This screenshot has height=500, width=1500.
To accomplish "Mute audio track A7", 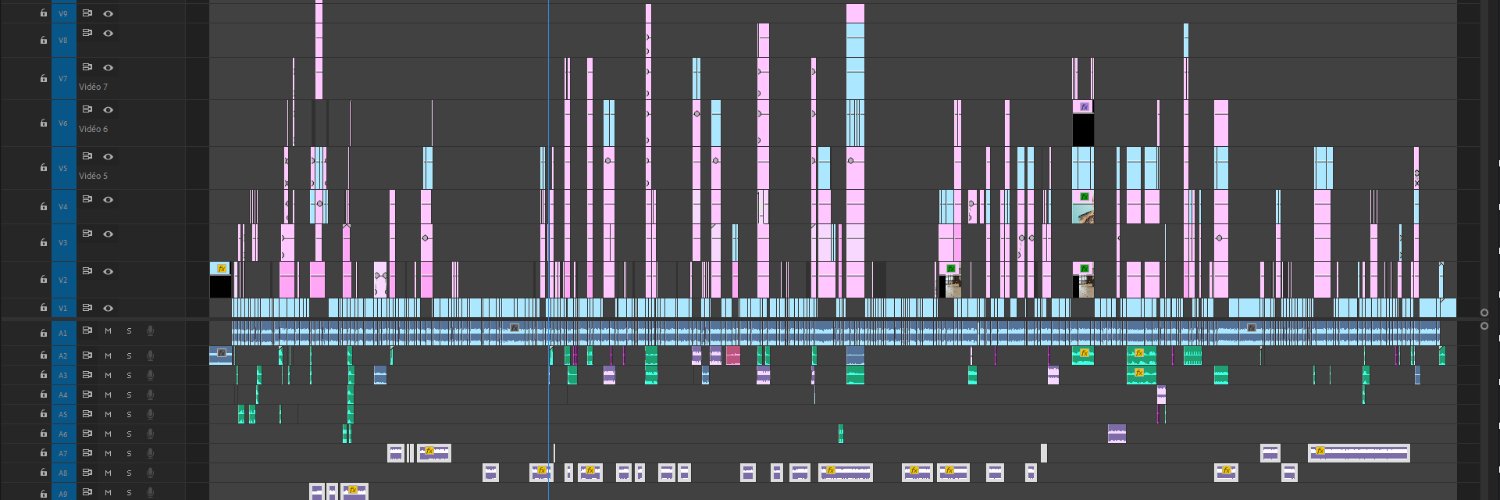I will coord(107,454).
